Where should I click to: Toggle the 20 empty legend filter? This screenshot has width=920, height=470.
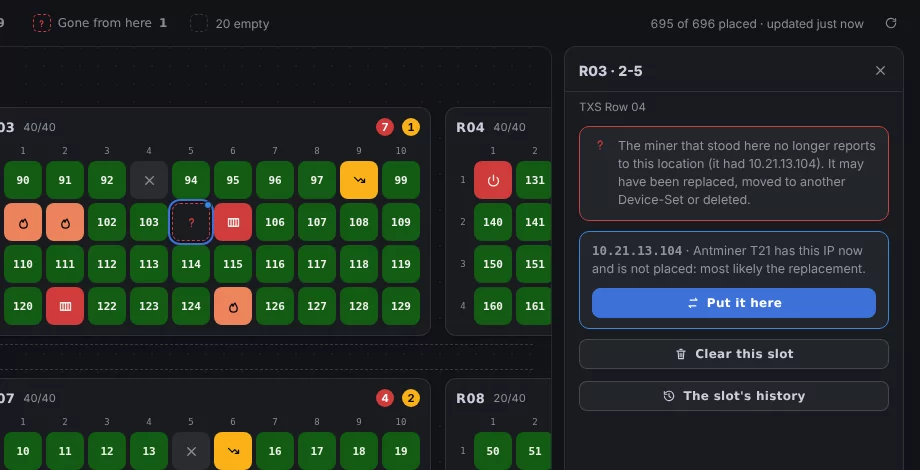click(x=230, y=23)
